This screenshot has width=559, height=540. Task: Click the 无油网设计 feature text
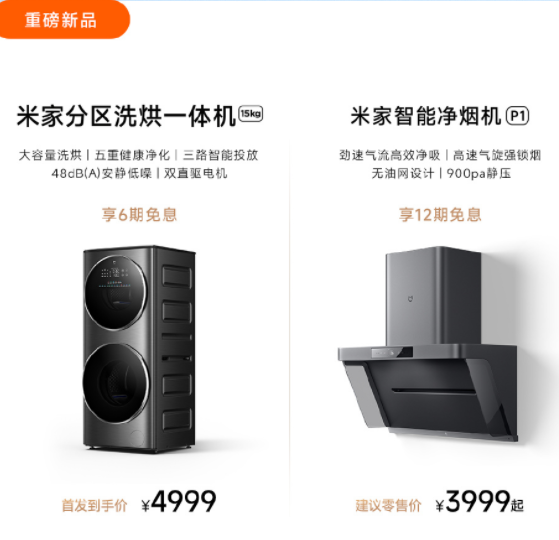tap(403, 174)
